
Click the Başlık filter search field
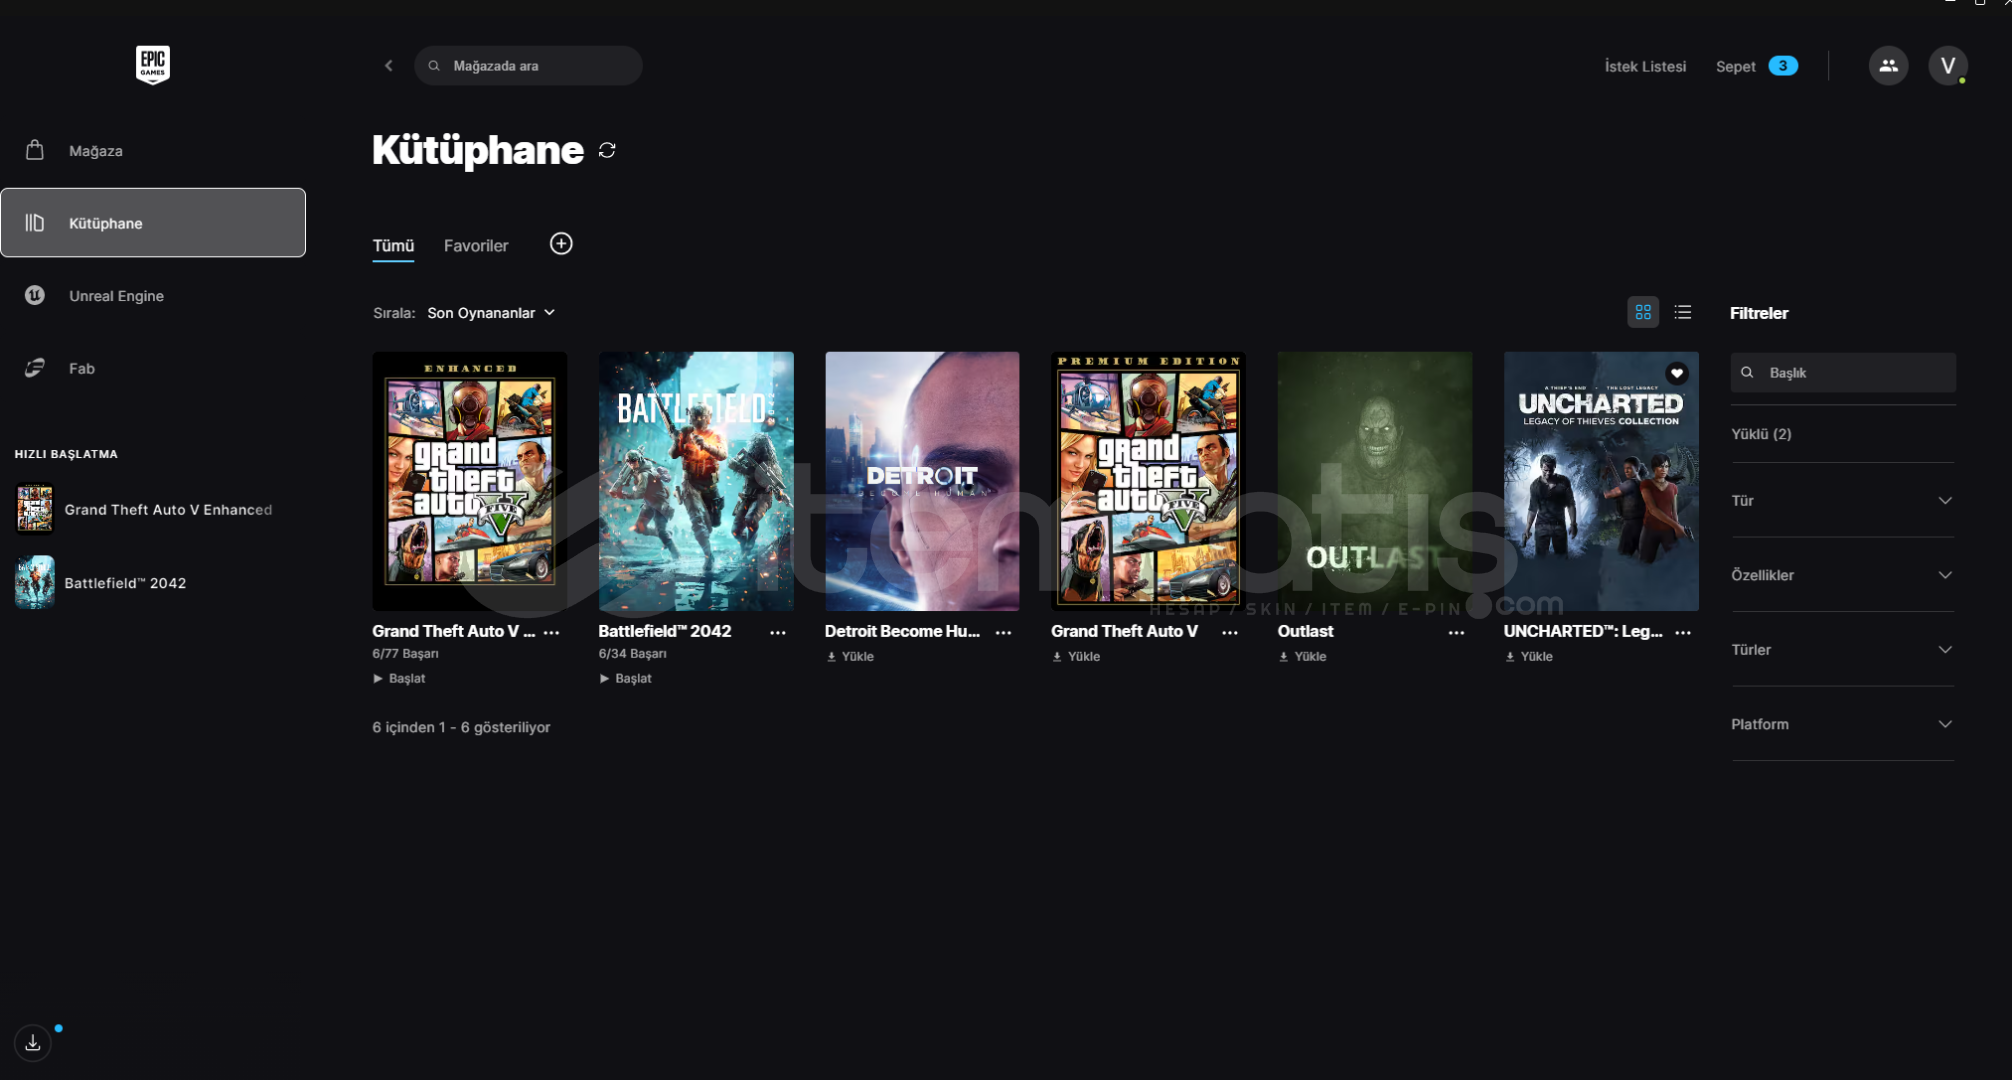pos(1843,373)
